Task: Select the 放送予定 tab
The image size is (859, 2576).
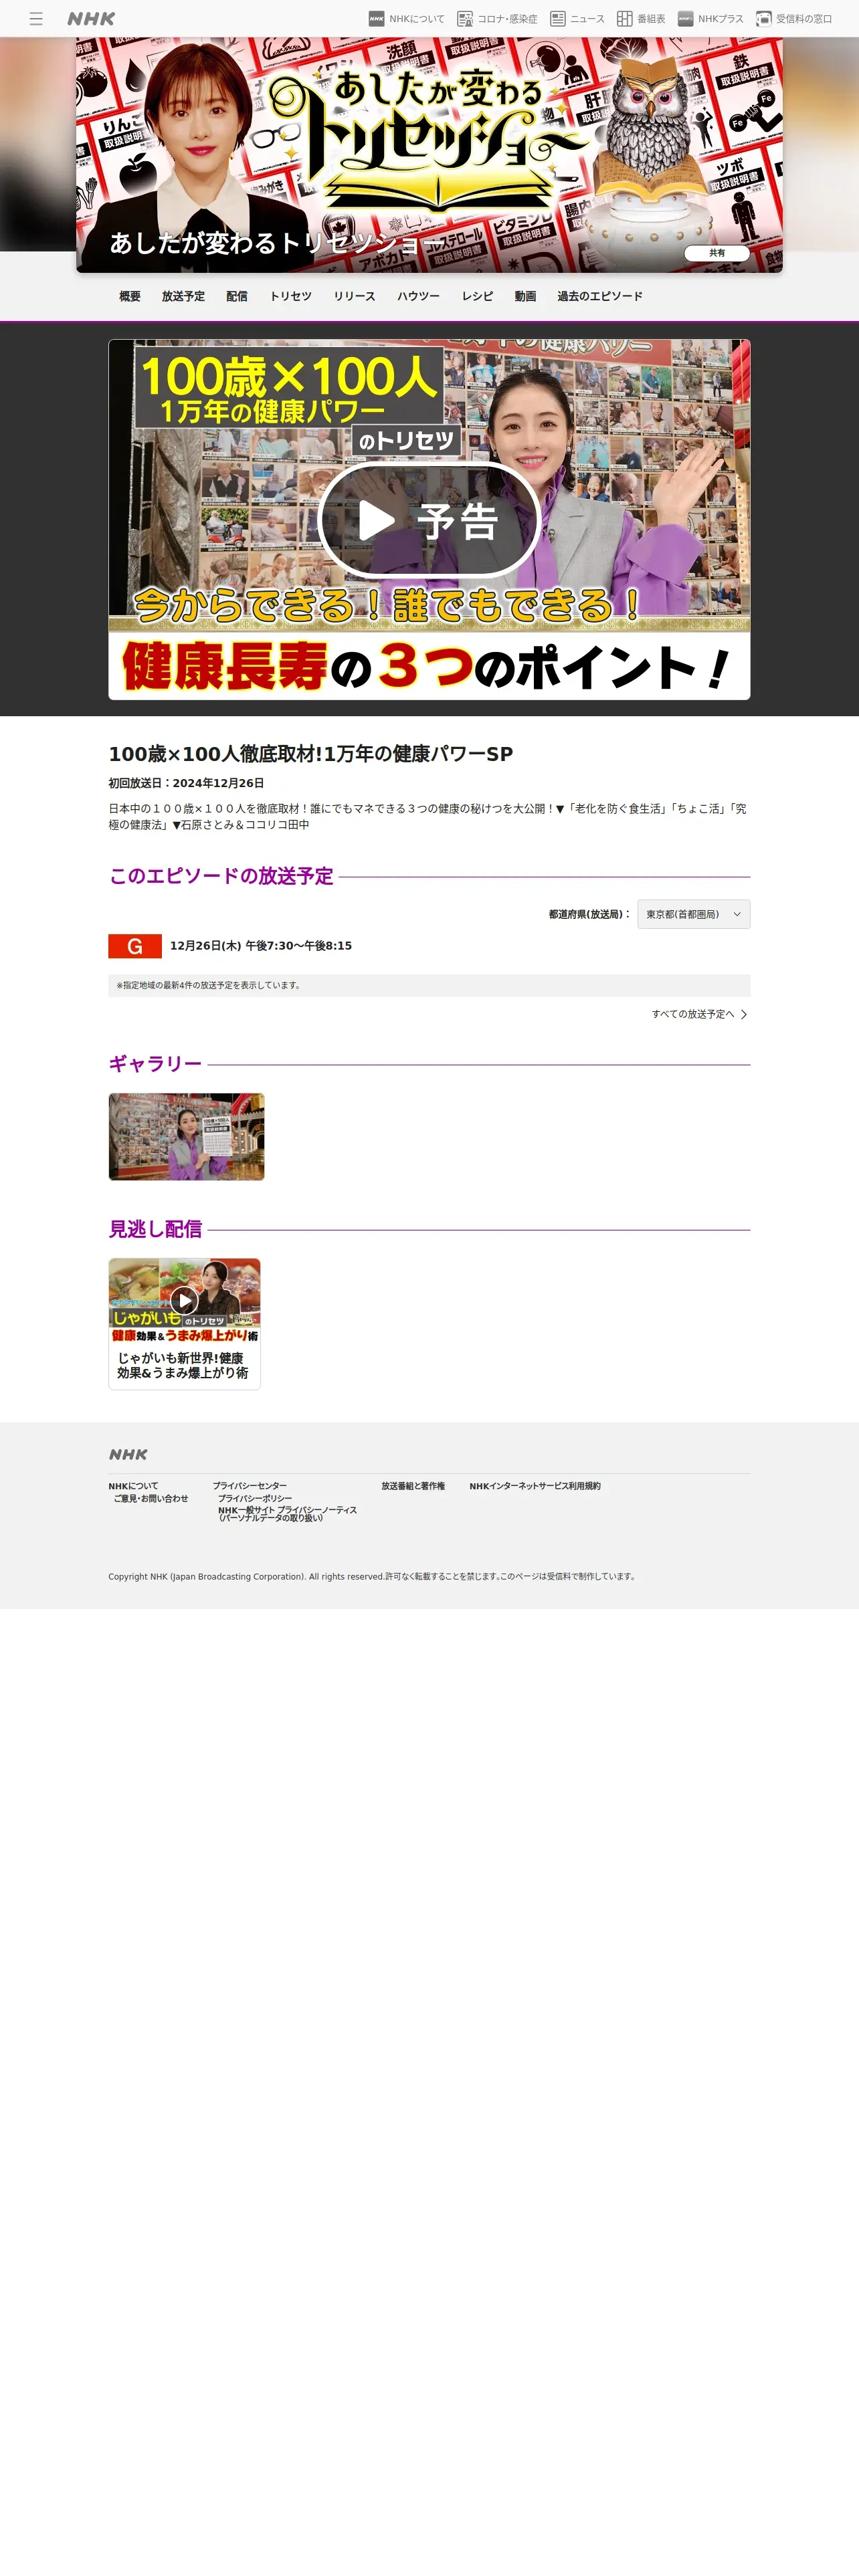Action: click(x=183, y=296)
